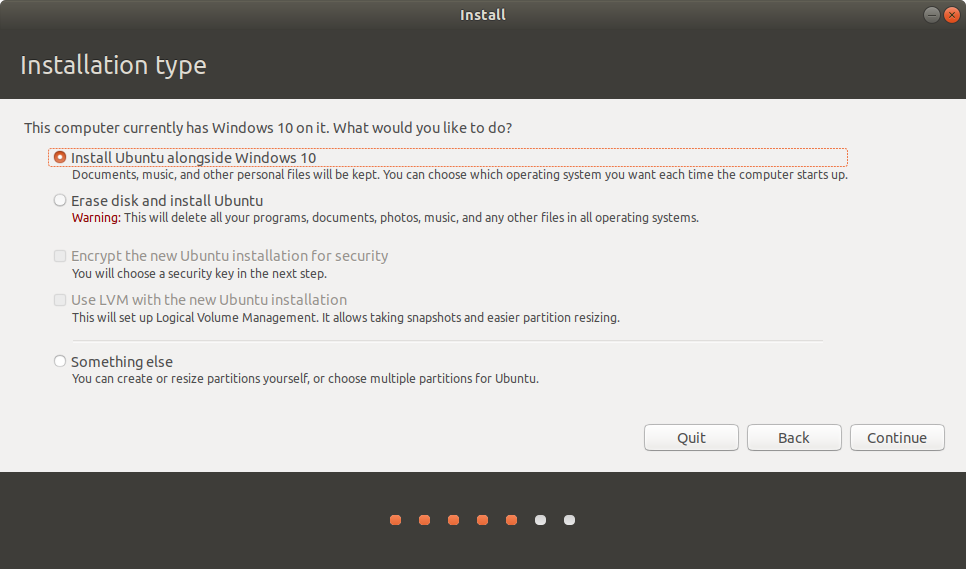Viewport: 966px width, 569px height.
Task: Click the 'Installation type' heading
Action: tap(113, 65)
